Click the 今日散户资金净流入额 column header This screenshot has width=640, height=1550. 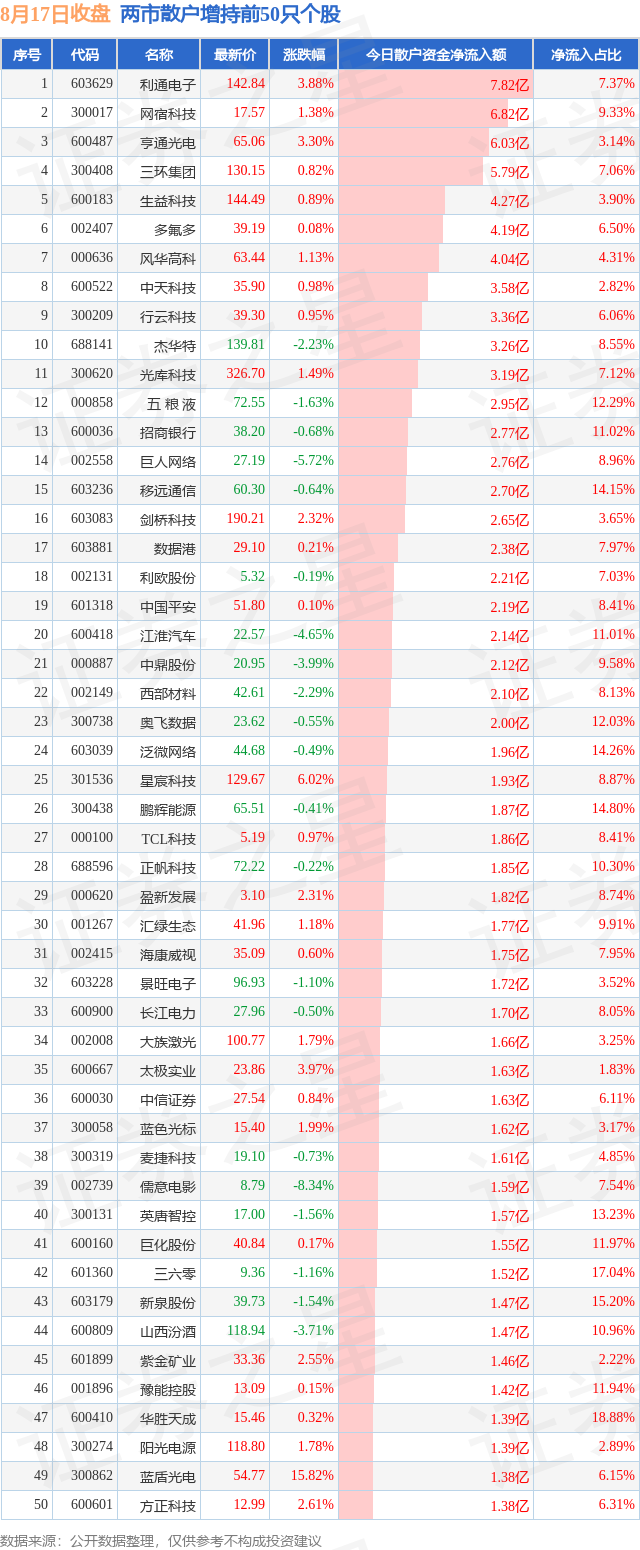tap(435, 55)
